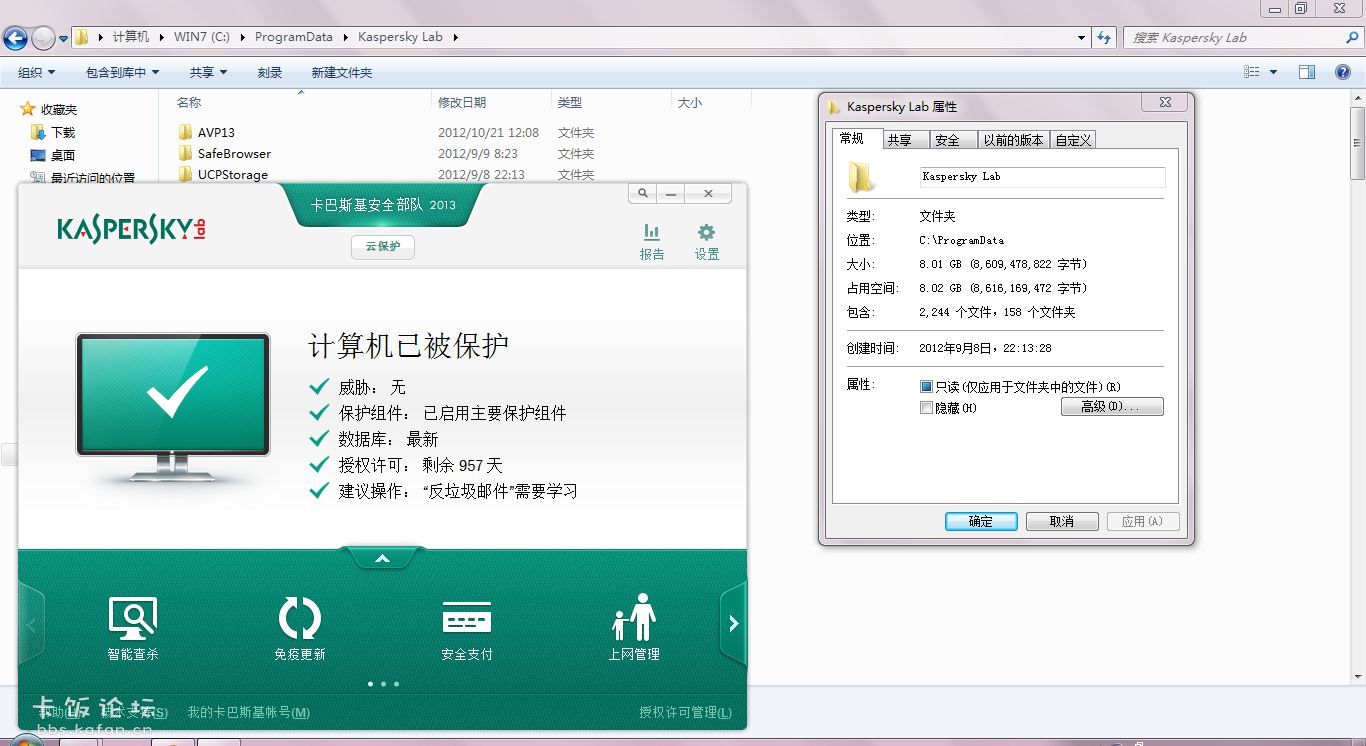
Task: Select the SafeBrowser folder icon
Action: [x=185, y=153]
